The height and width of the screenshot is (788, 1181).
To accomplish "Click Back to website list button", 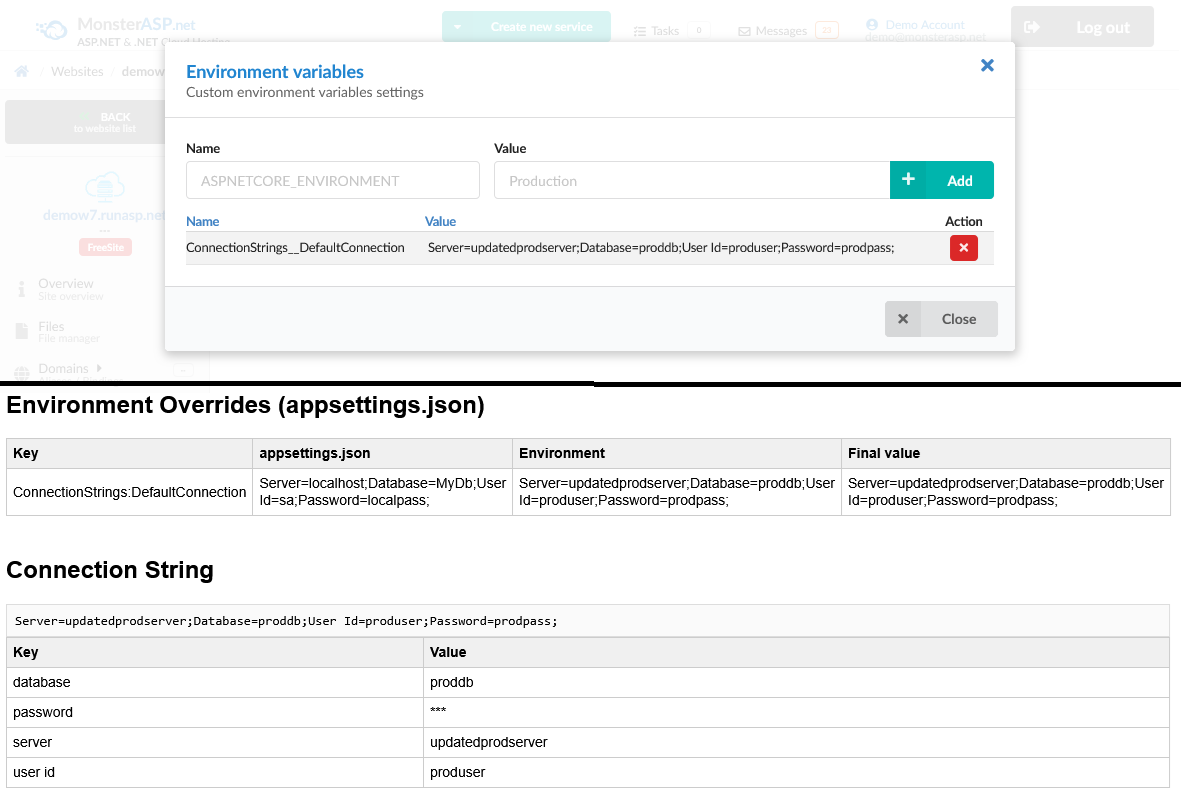I will 85,122.
